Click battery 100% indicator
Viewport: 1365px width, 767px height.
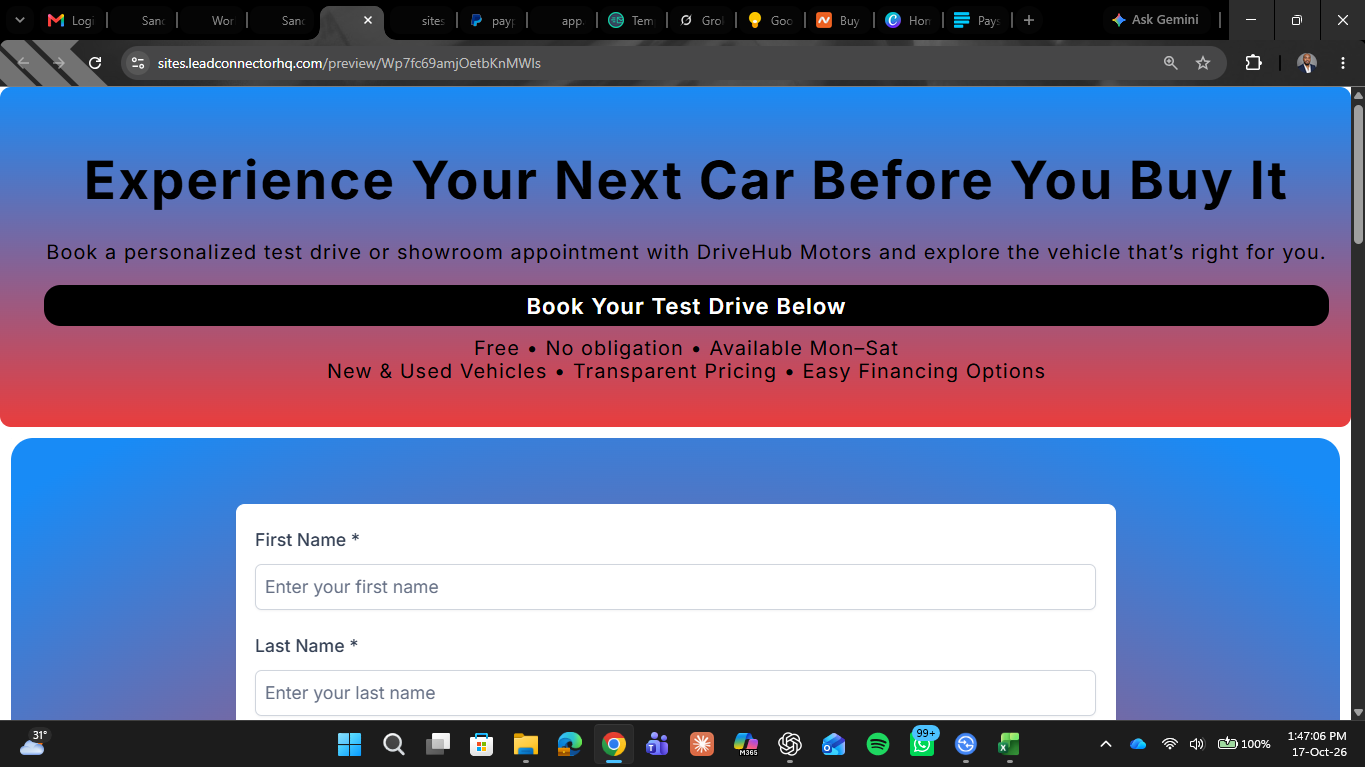tap(1244, 744)
